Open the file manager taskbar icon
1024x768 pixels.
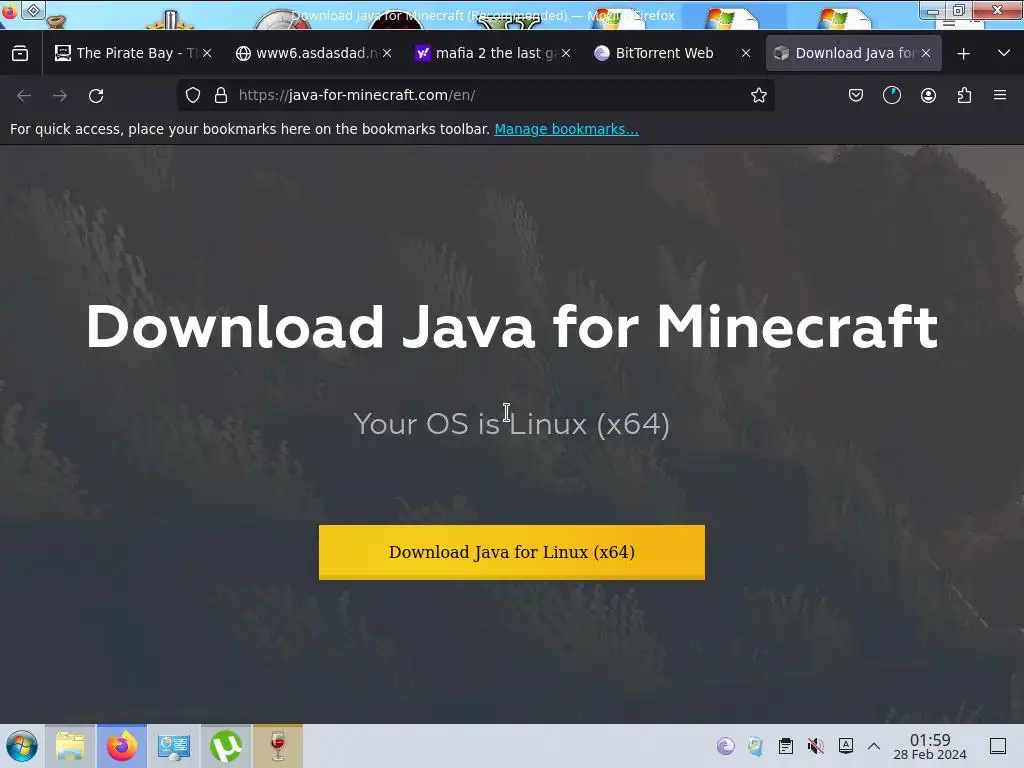71,746
